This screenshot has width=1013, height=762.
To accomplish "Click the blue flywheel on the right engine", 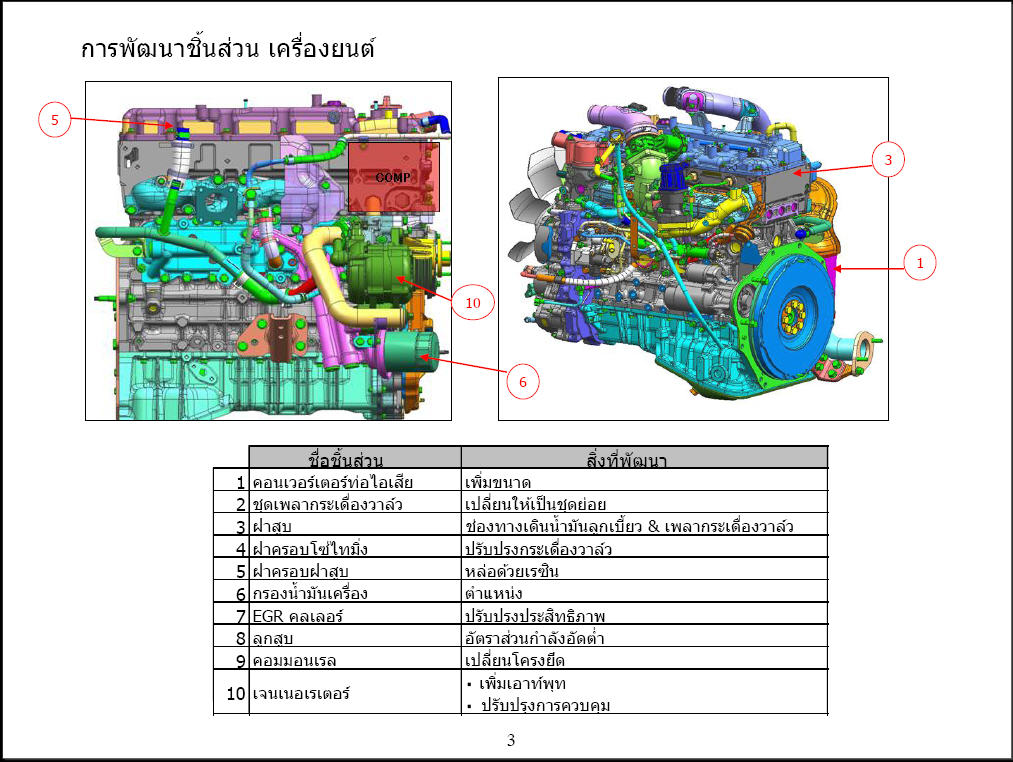I will point(785,319).
